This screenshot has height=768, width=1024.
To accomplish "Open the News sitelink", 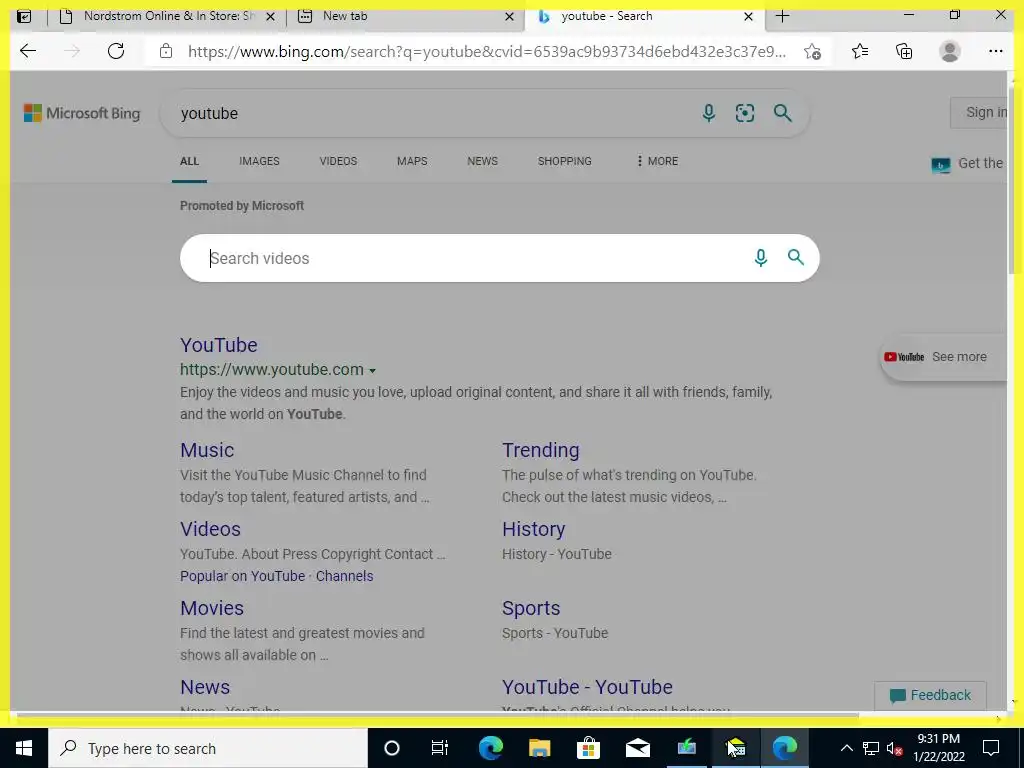I will click(x=205, y=687).
